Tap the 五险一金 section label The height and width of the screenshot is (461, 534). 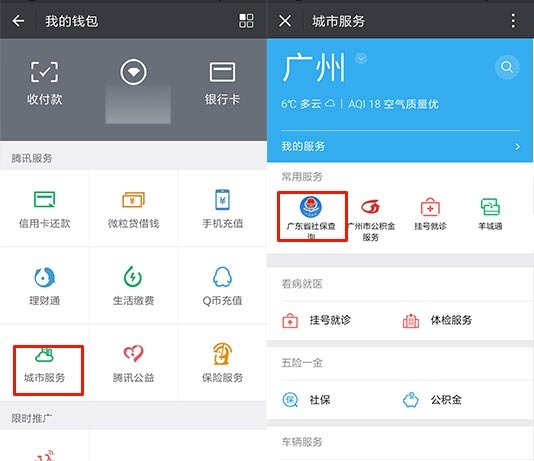coord(302,363)
